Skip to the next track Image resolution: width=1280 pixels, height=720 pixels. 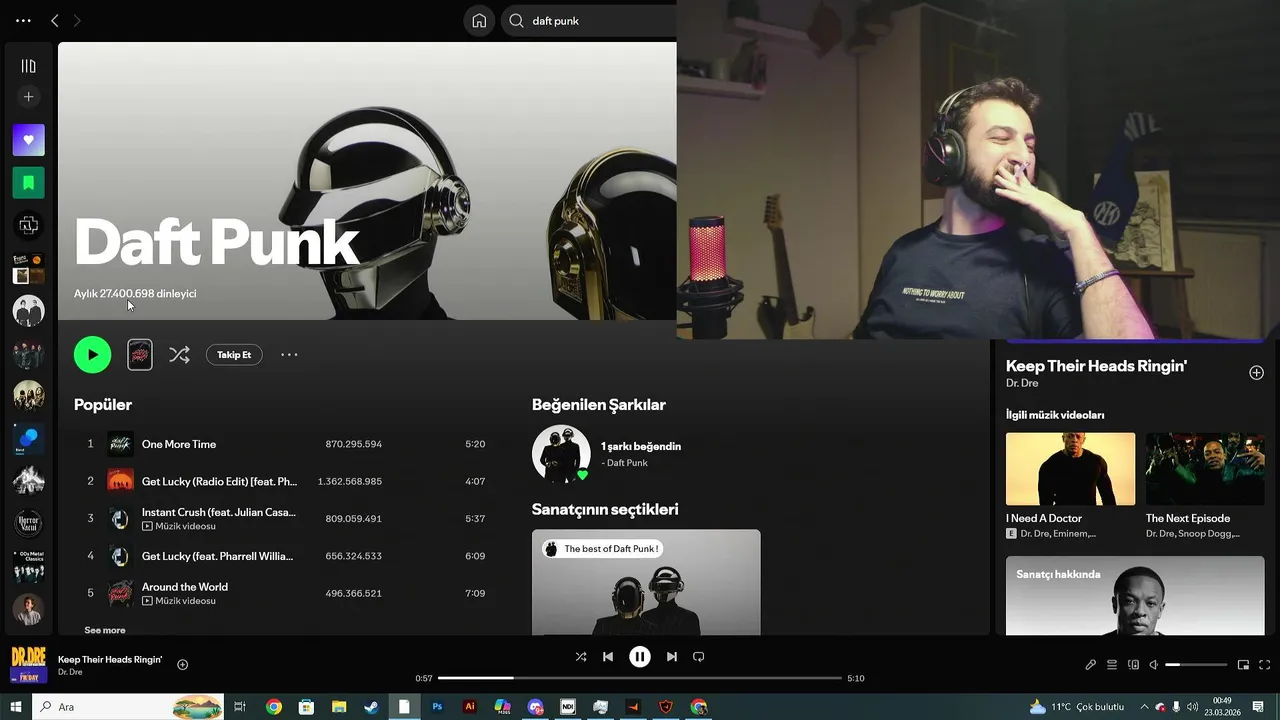(672, 657)
